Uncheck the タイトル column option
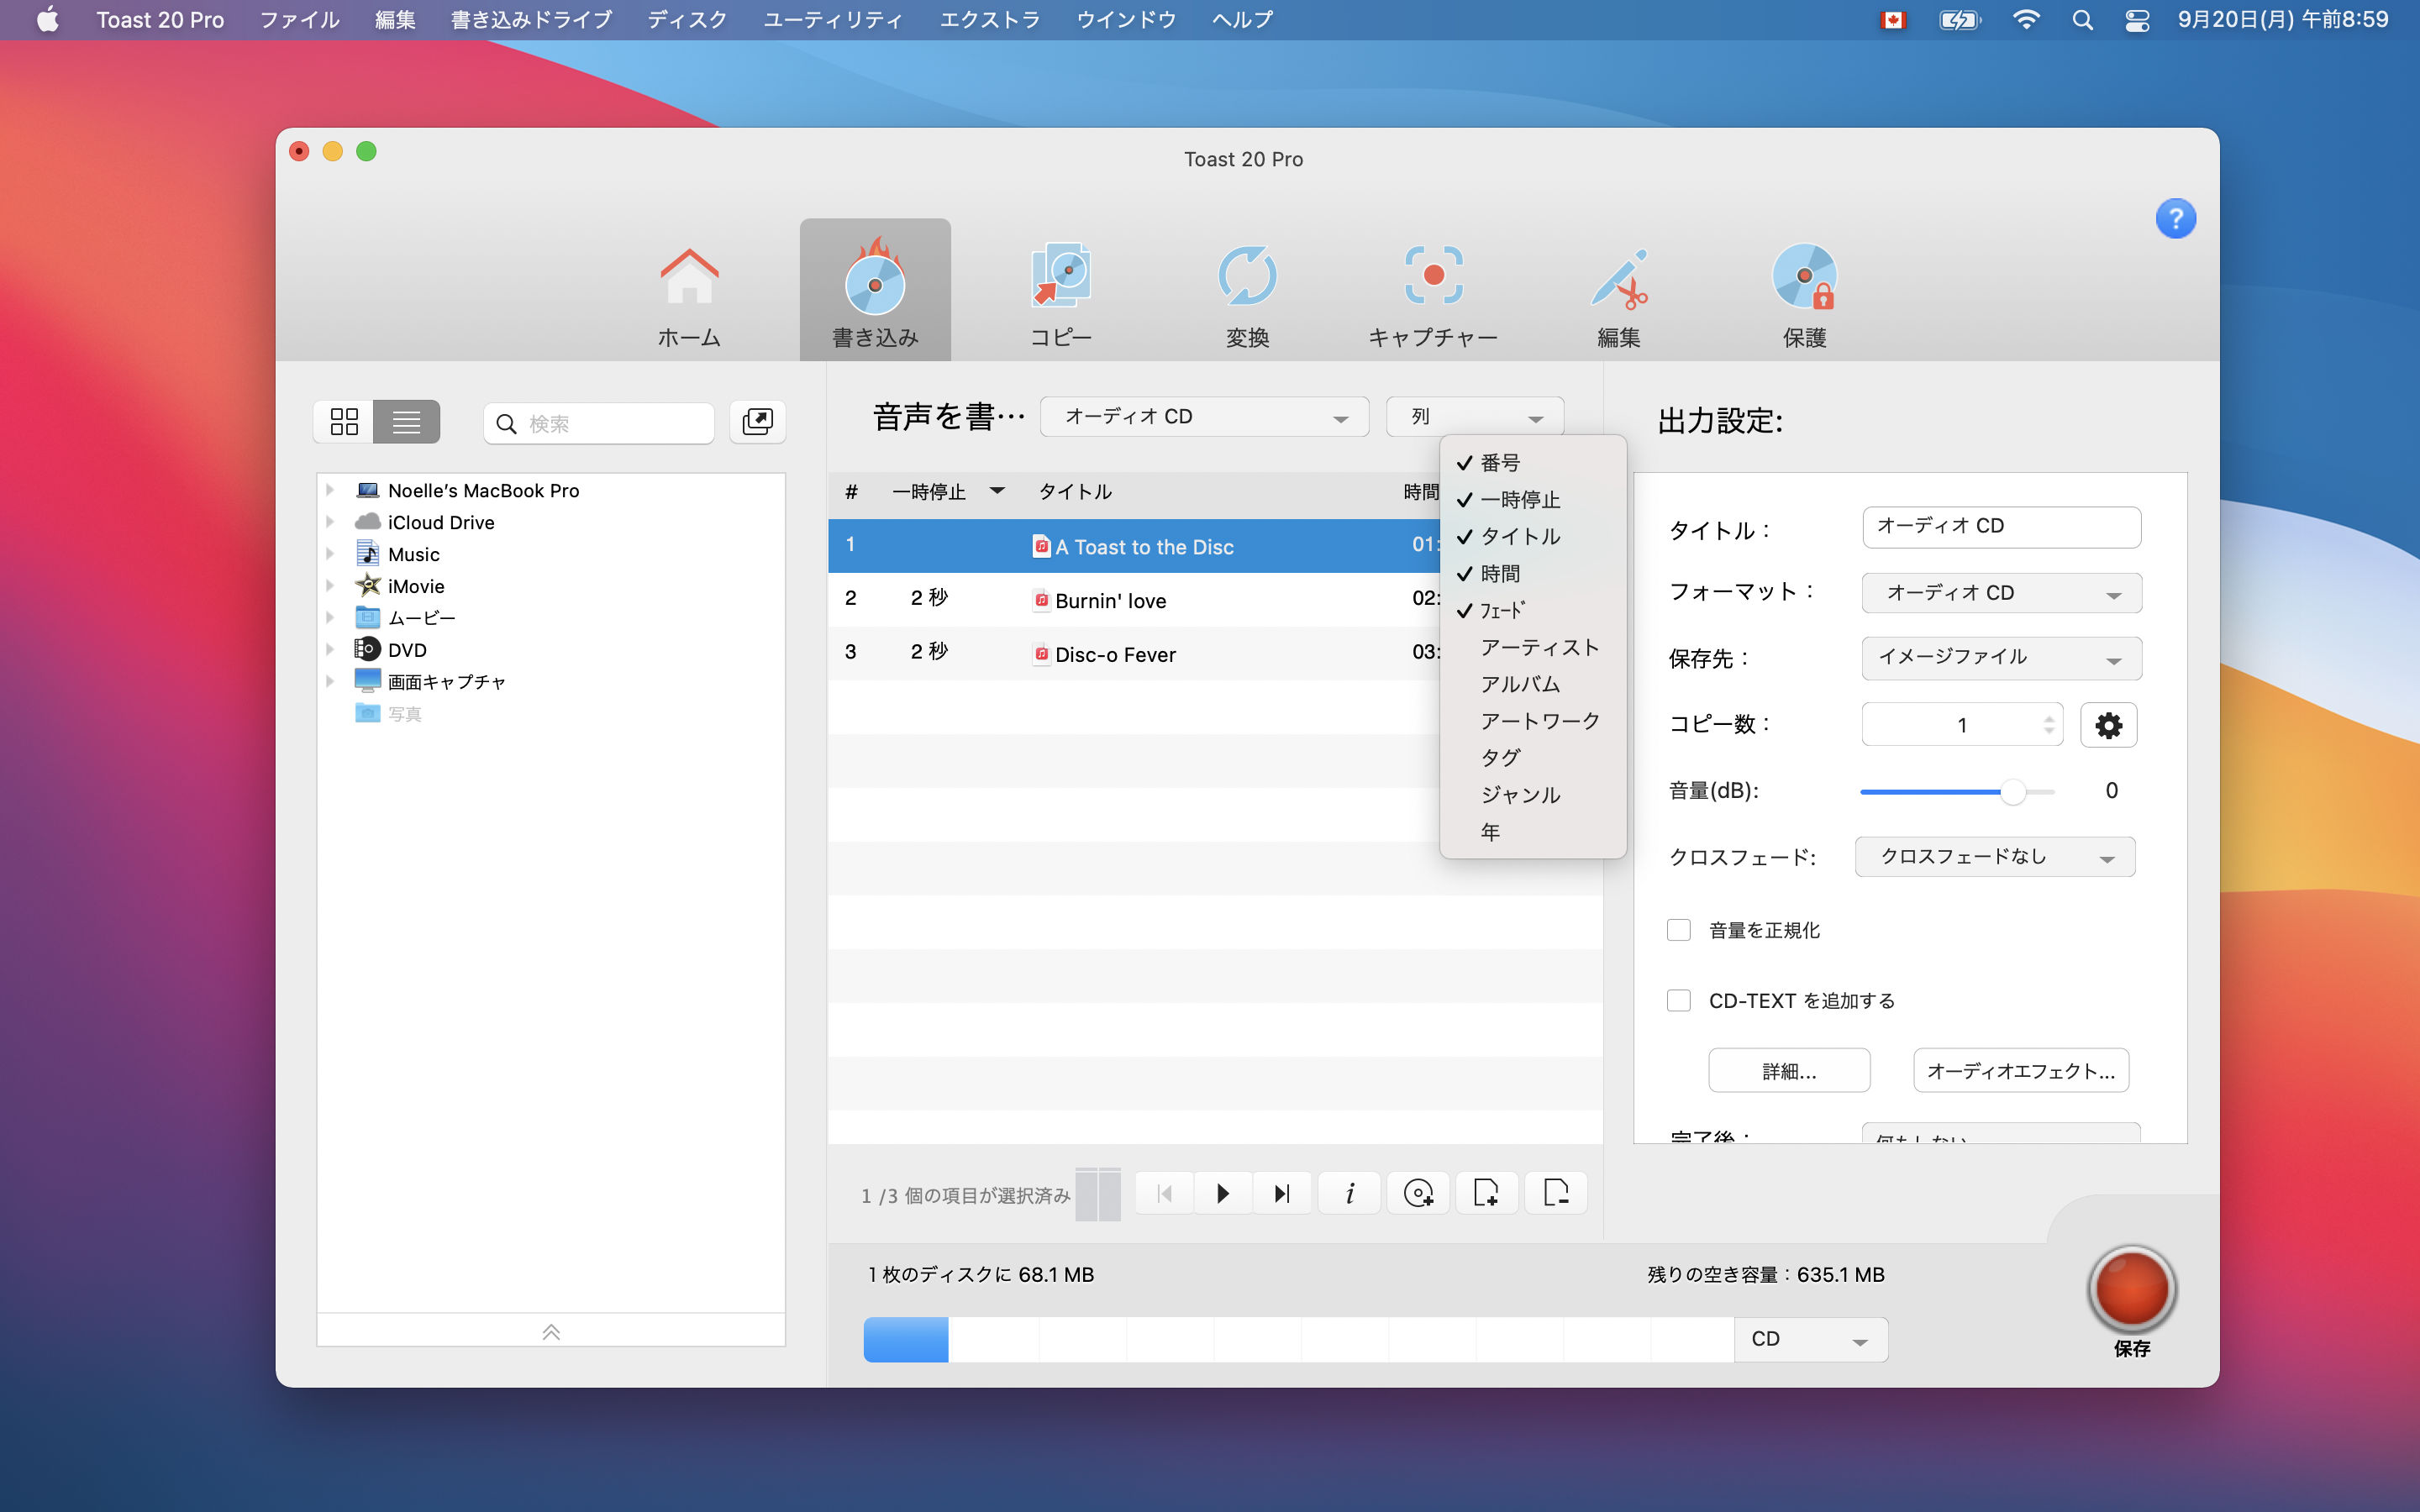Viewport: 2420px width, 1512px height. (1533, 537)
